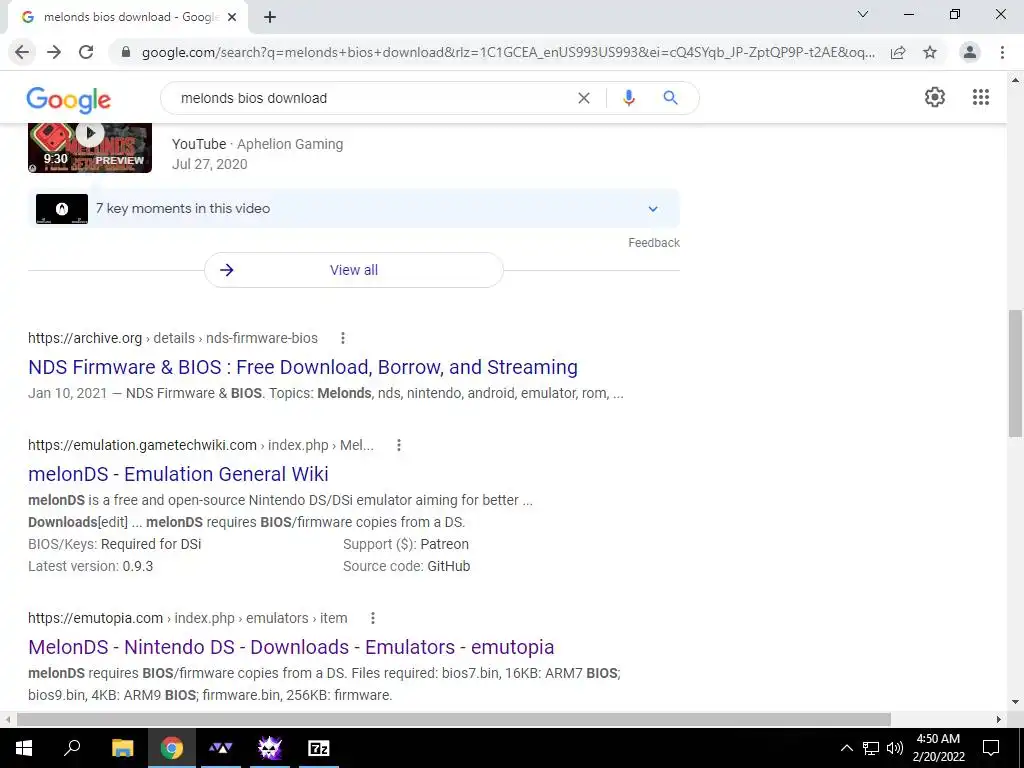Expand 7 key moments in this video
The width and height of the screenshot is (1024, 768).
tap(353, 209)
